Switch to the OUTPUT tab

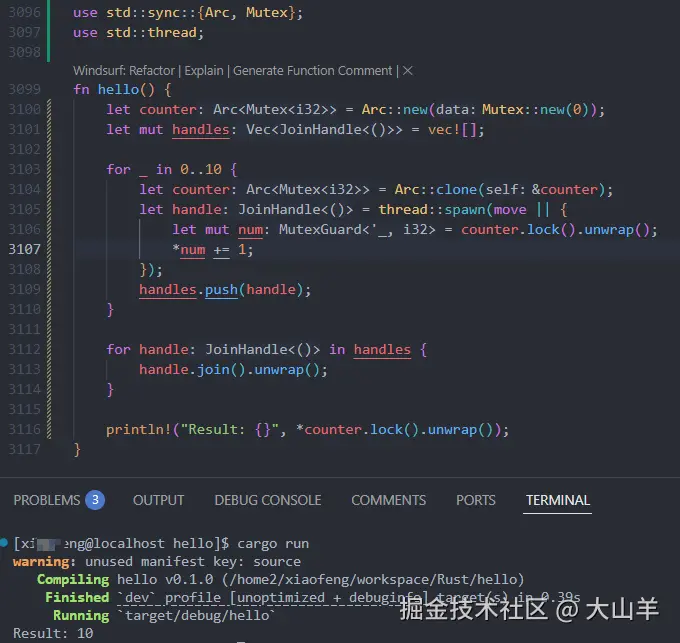pos(158,500)
